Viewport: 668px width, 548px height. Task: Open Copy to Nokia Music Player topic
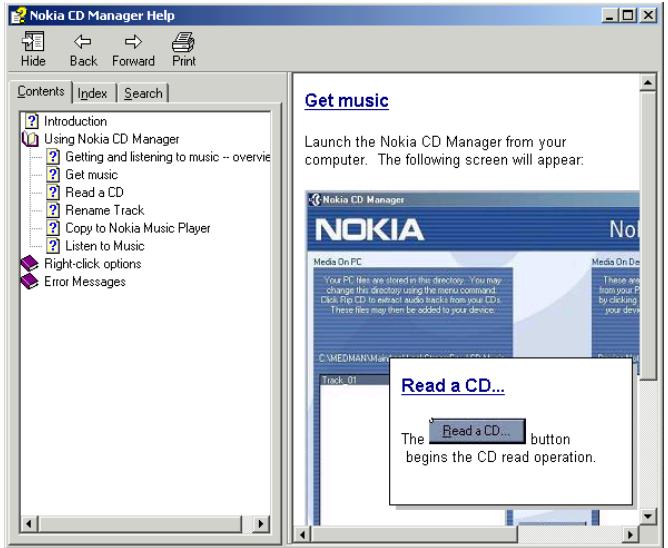[x=138, y=228]
